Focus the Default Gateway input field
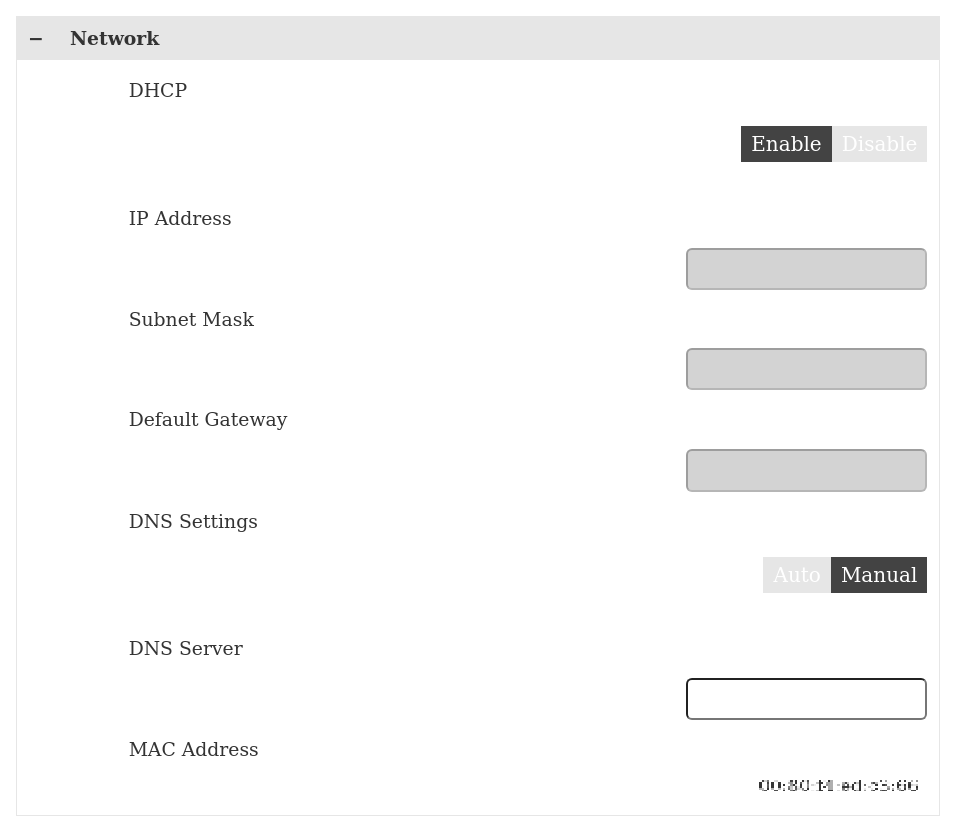Image resolution: width=960 pixels, height=833 pixels. [x=806, y=470]
